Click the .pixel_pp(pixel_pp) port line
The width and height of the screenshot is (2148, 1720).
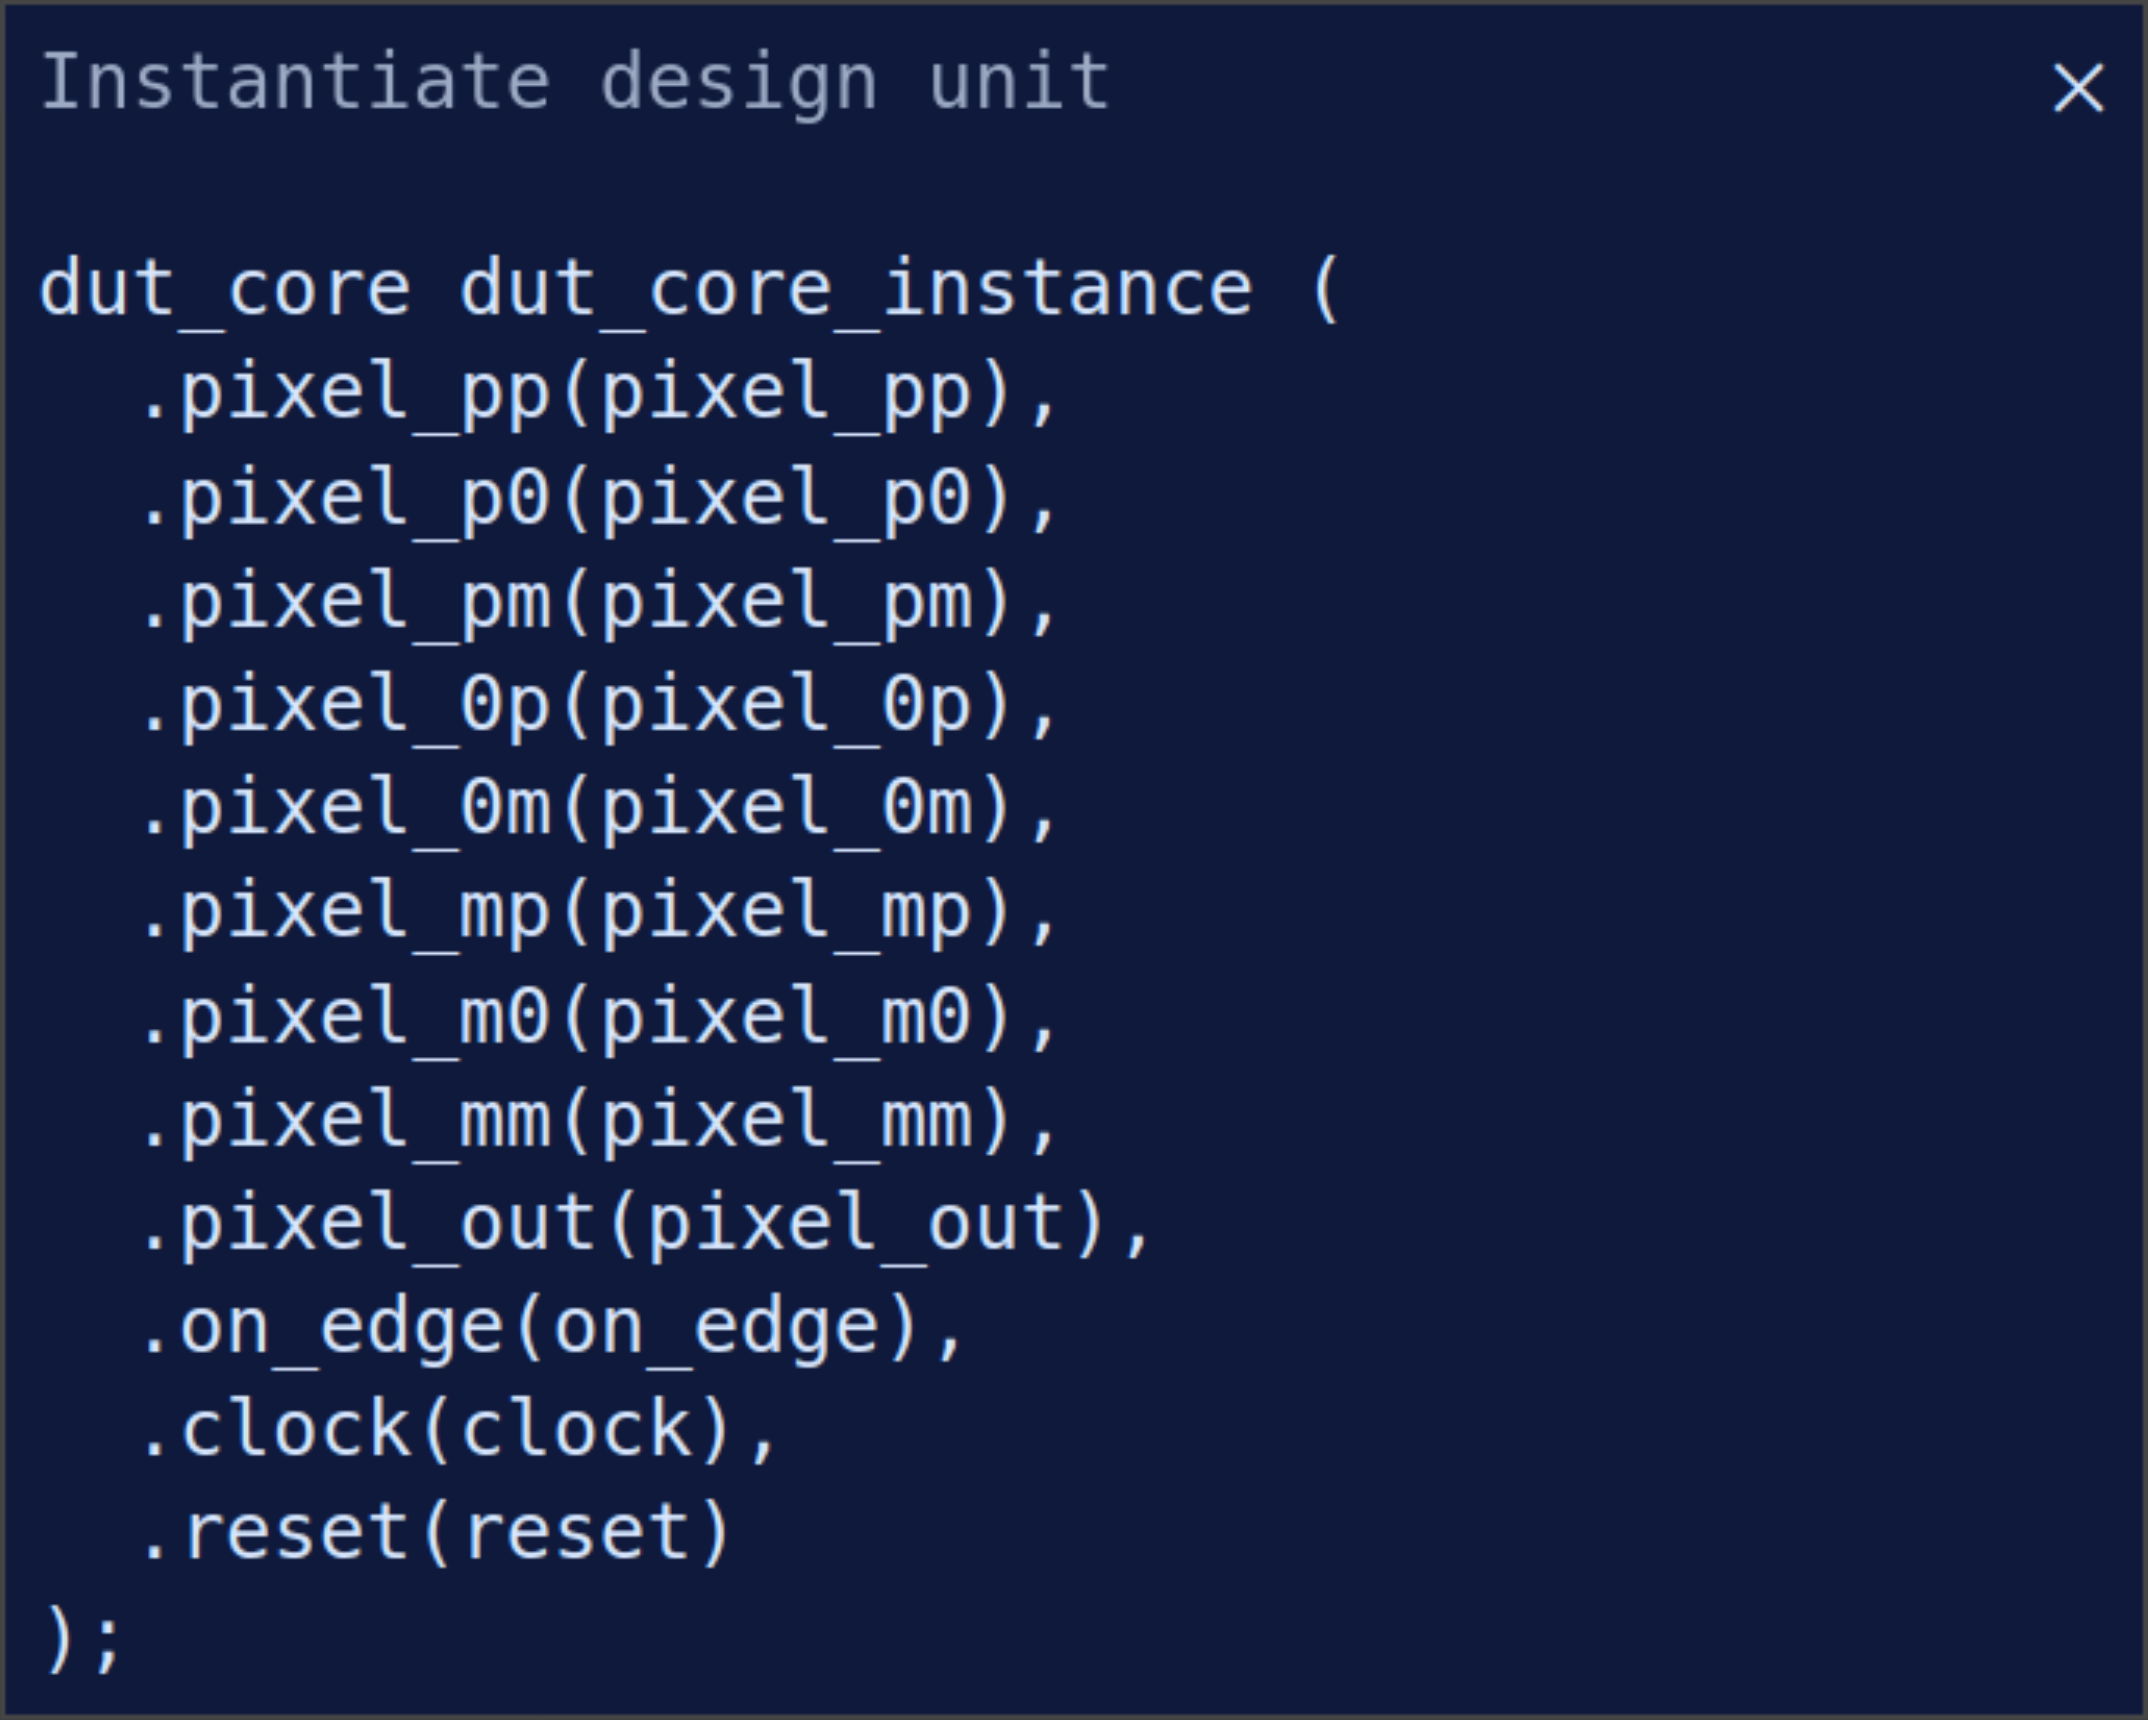tap(598, 395)
